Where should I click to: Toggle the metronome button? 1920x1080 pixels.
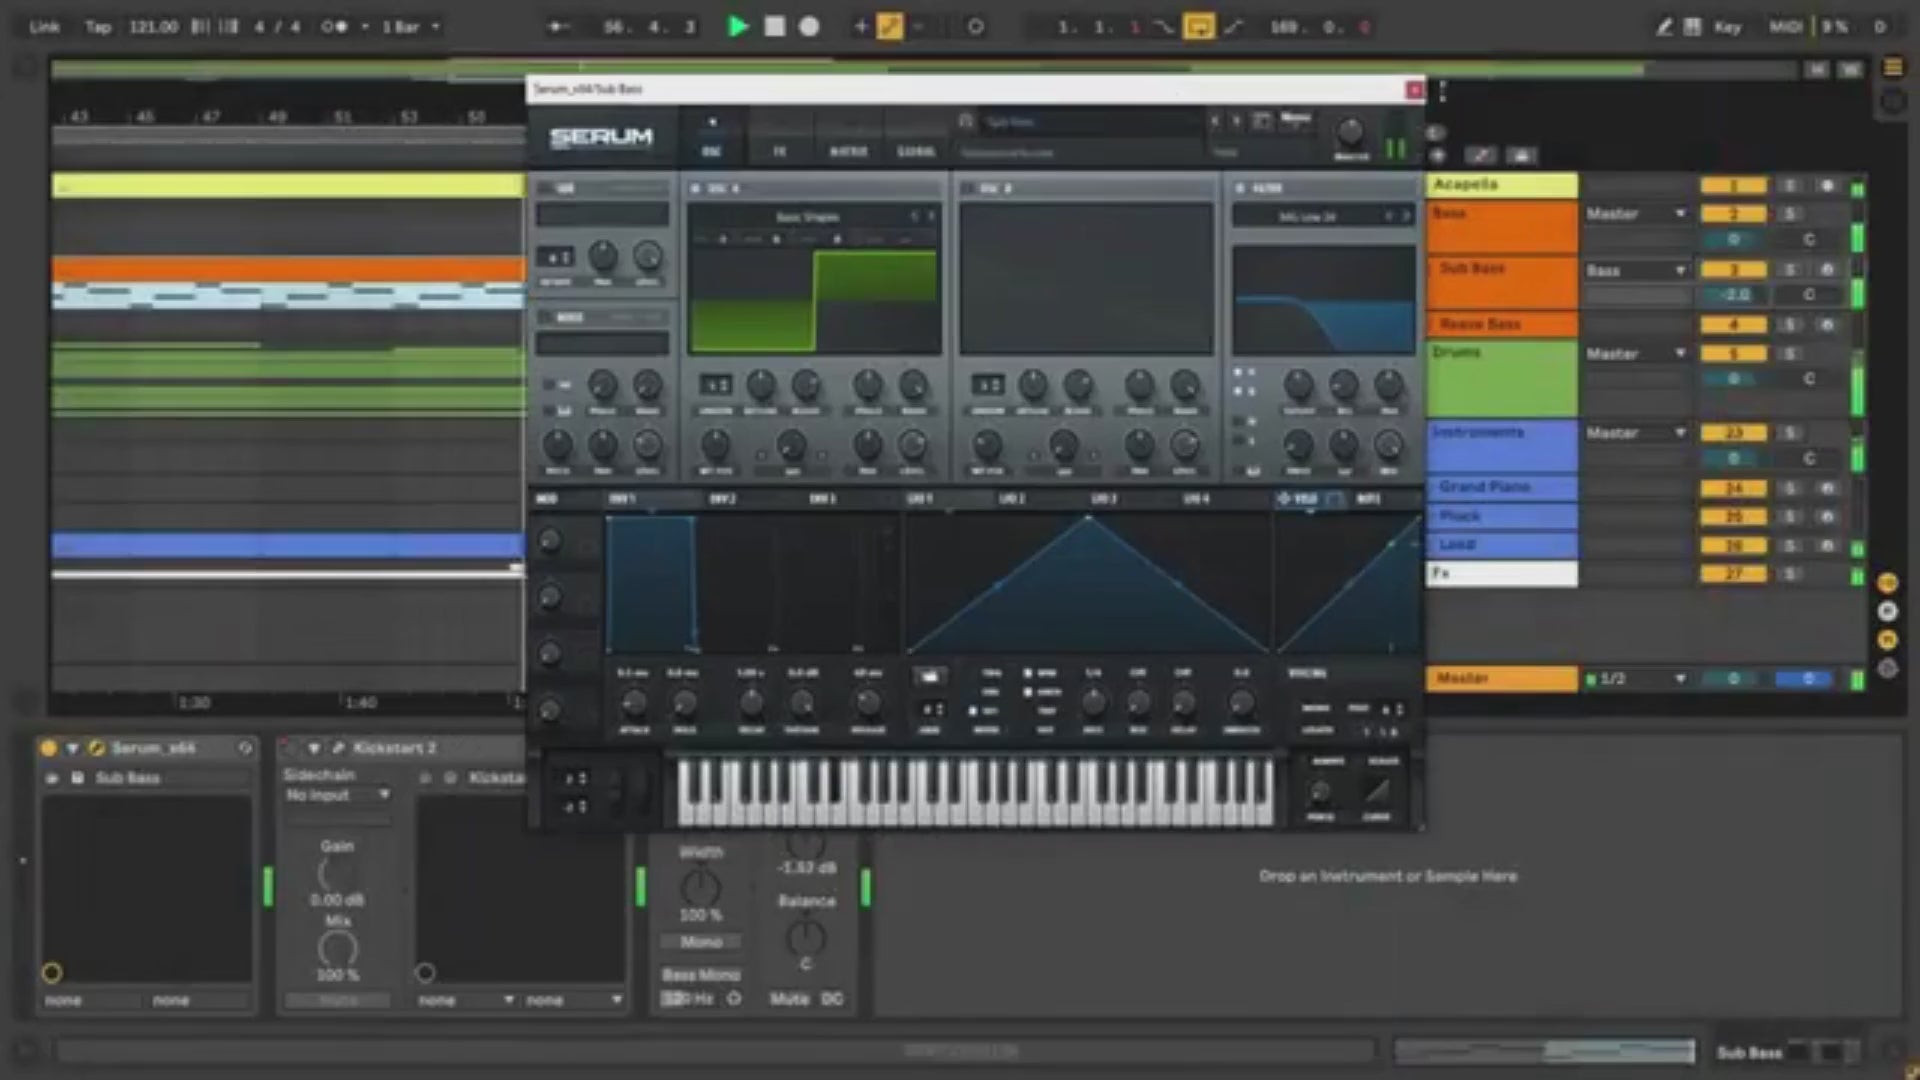334,27
